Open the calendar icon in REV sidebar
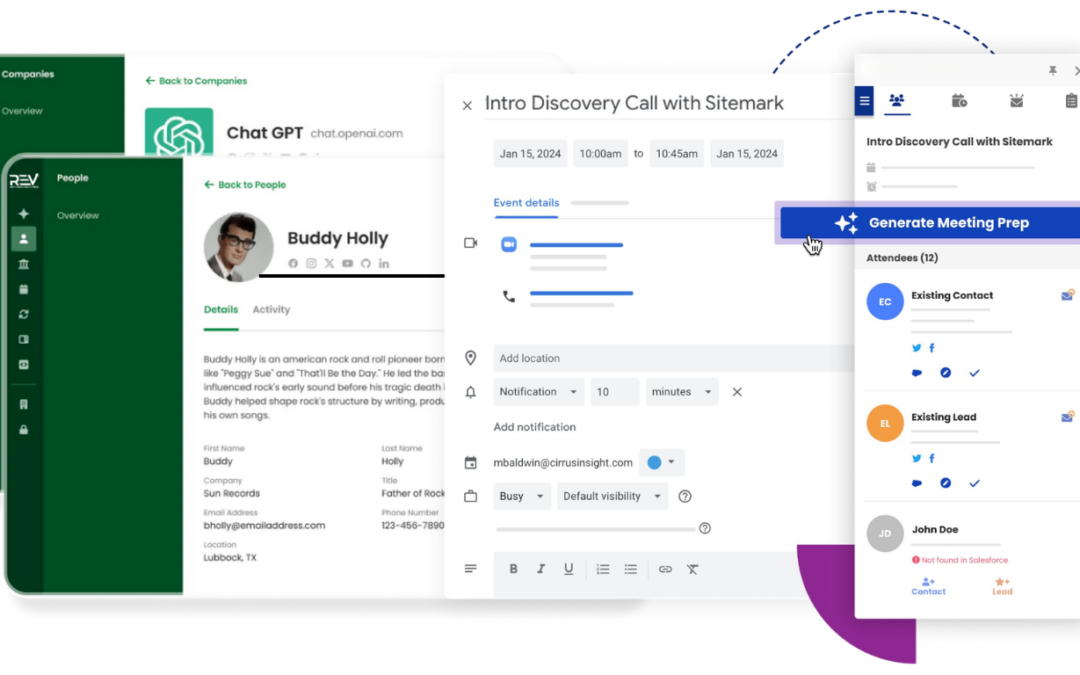 point(23,289)
